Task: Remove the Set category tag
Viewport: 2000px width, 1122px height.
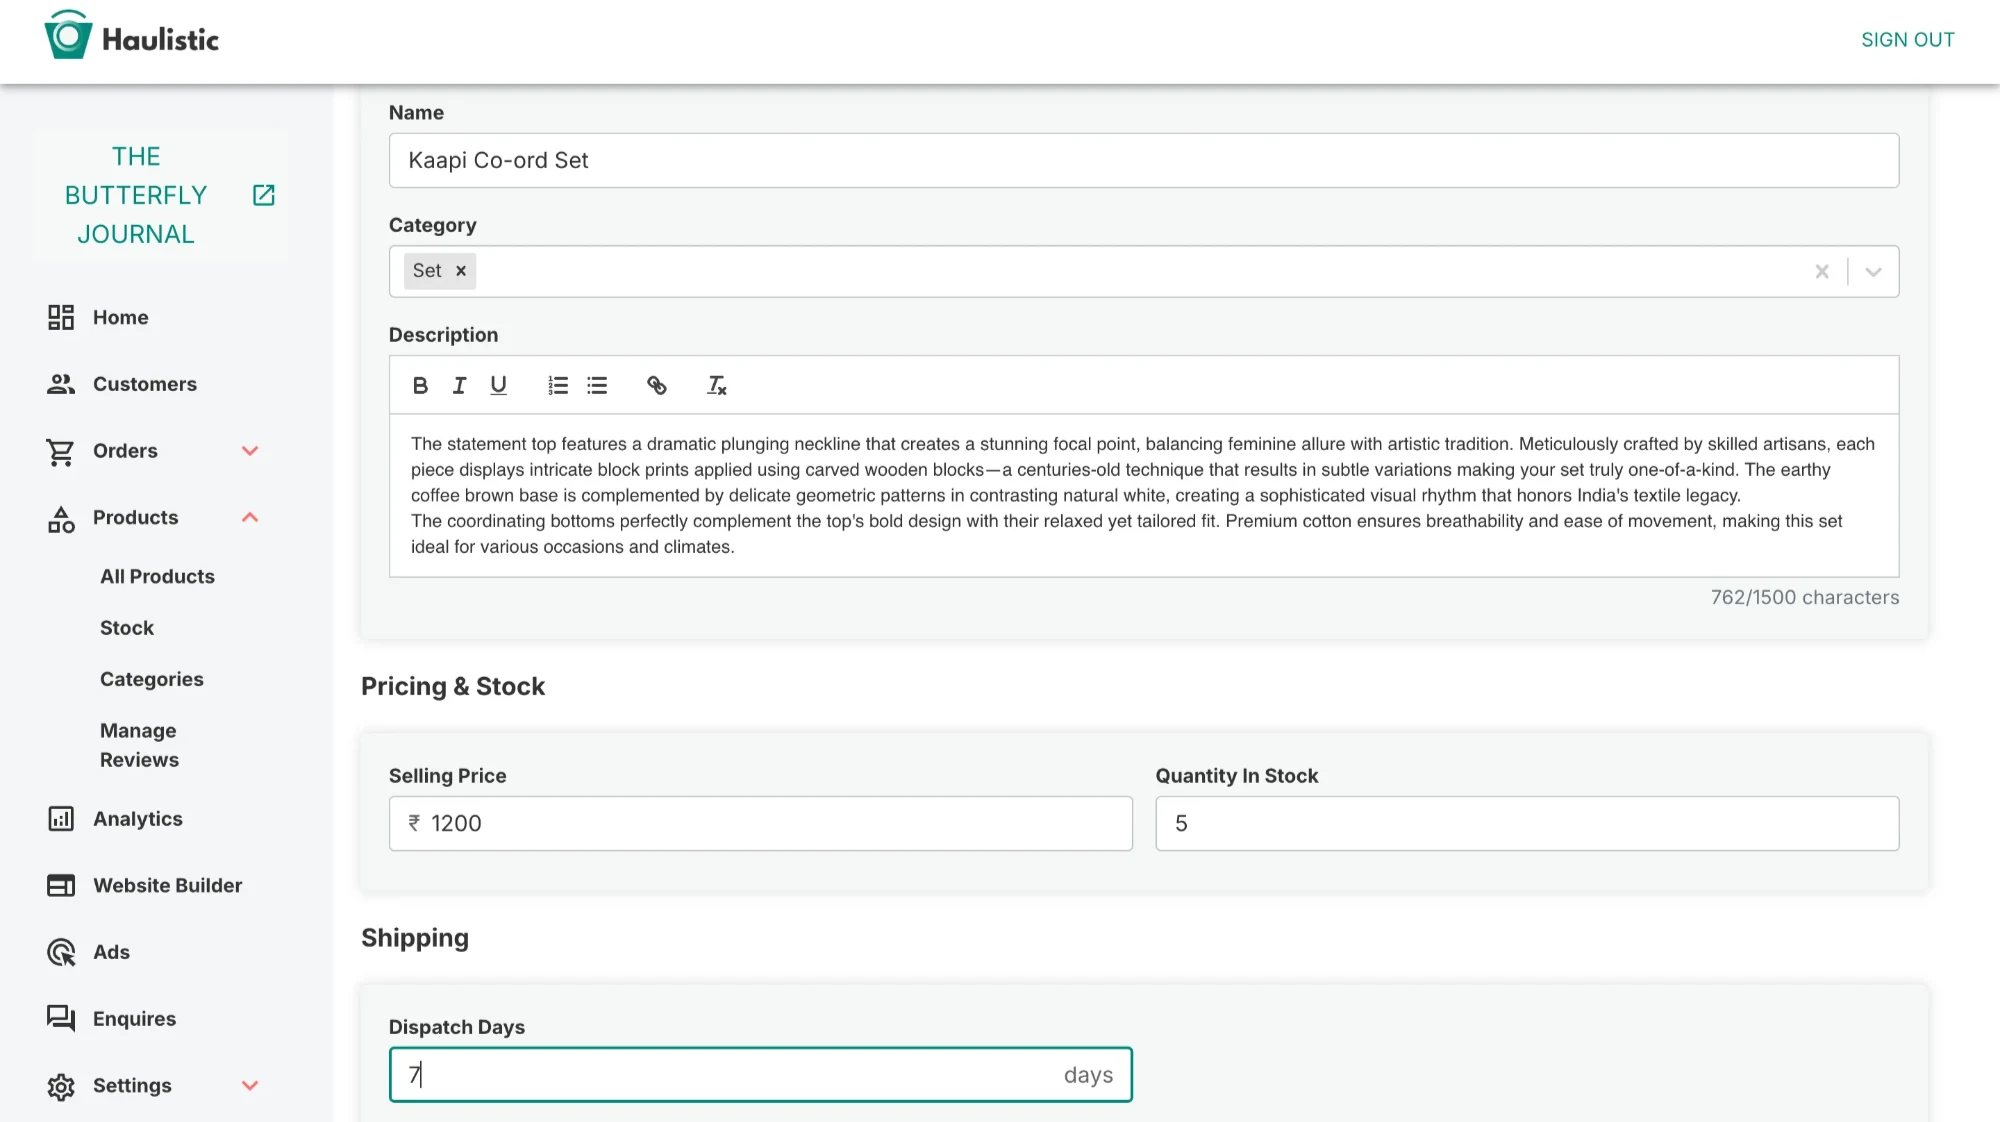Action: 461,271
